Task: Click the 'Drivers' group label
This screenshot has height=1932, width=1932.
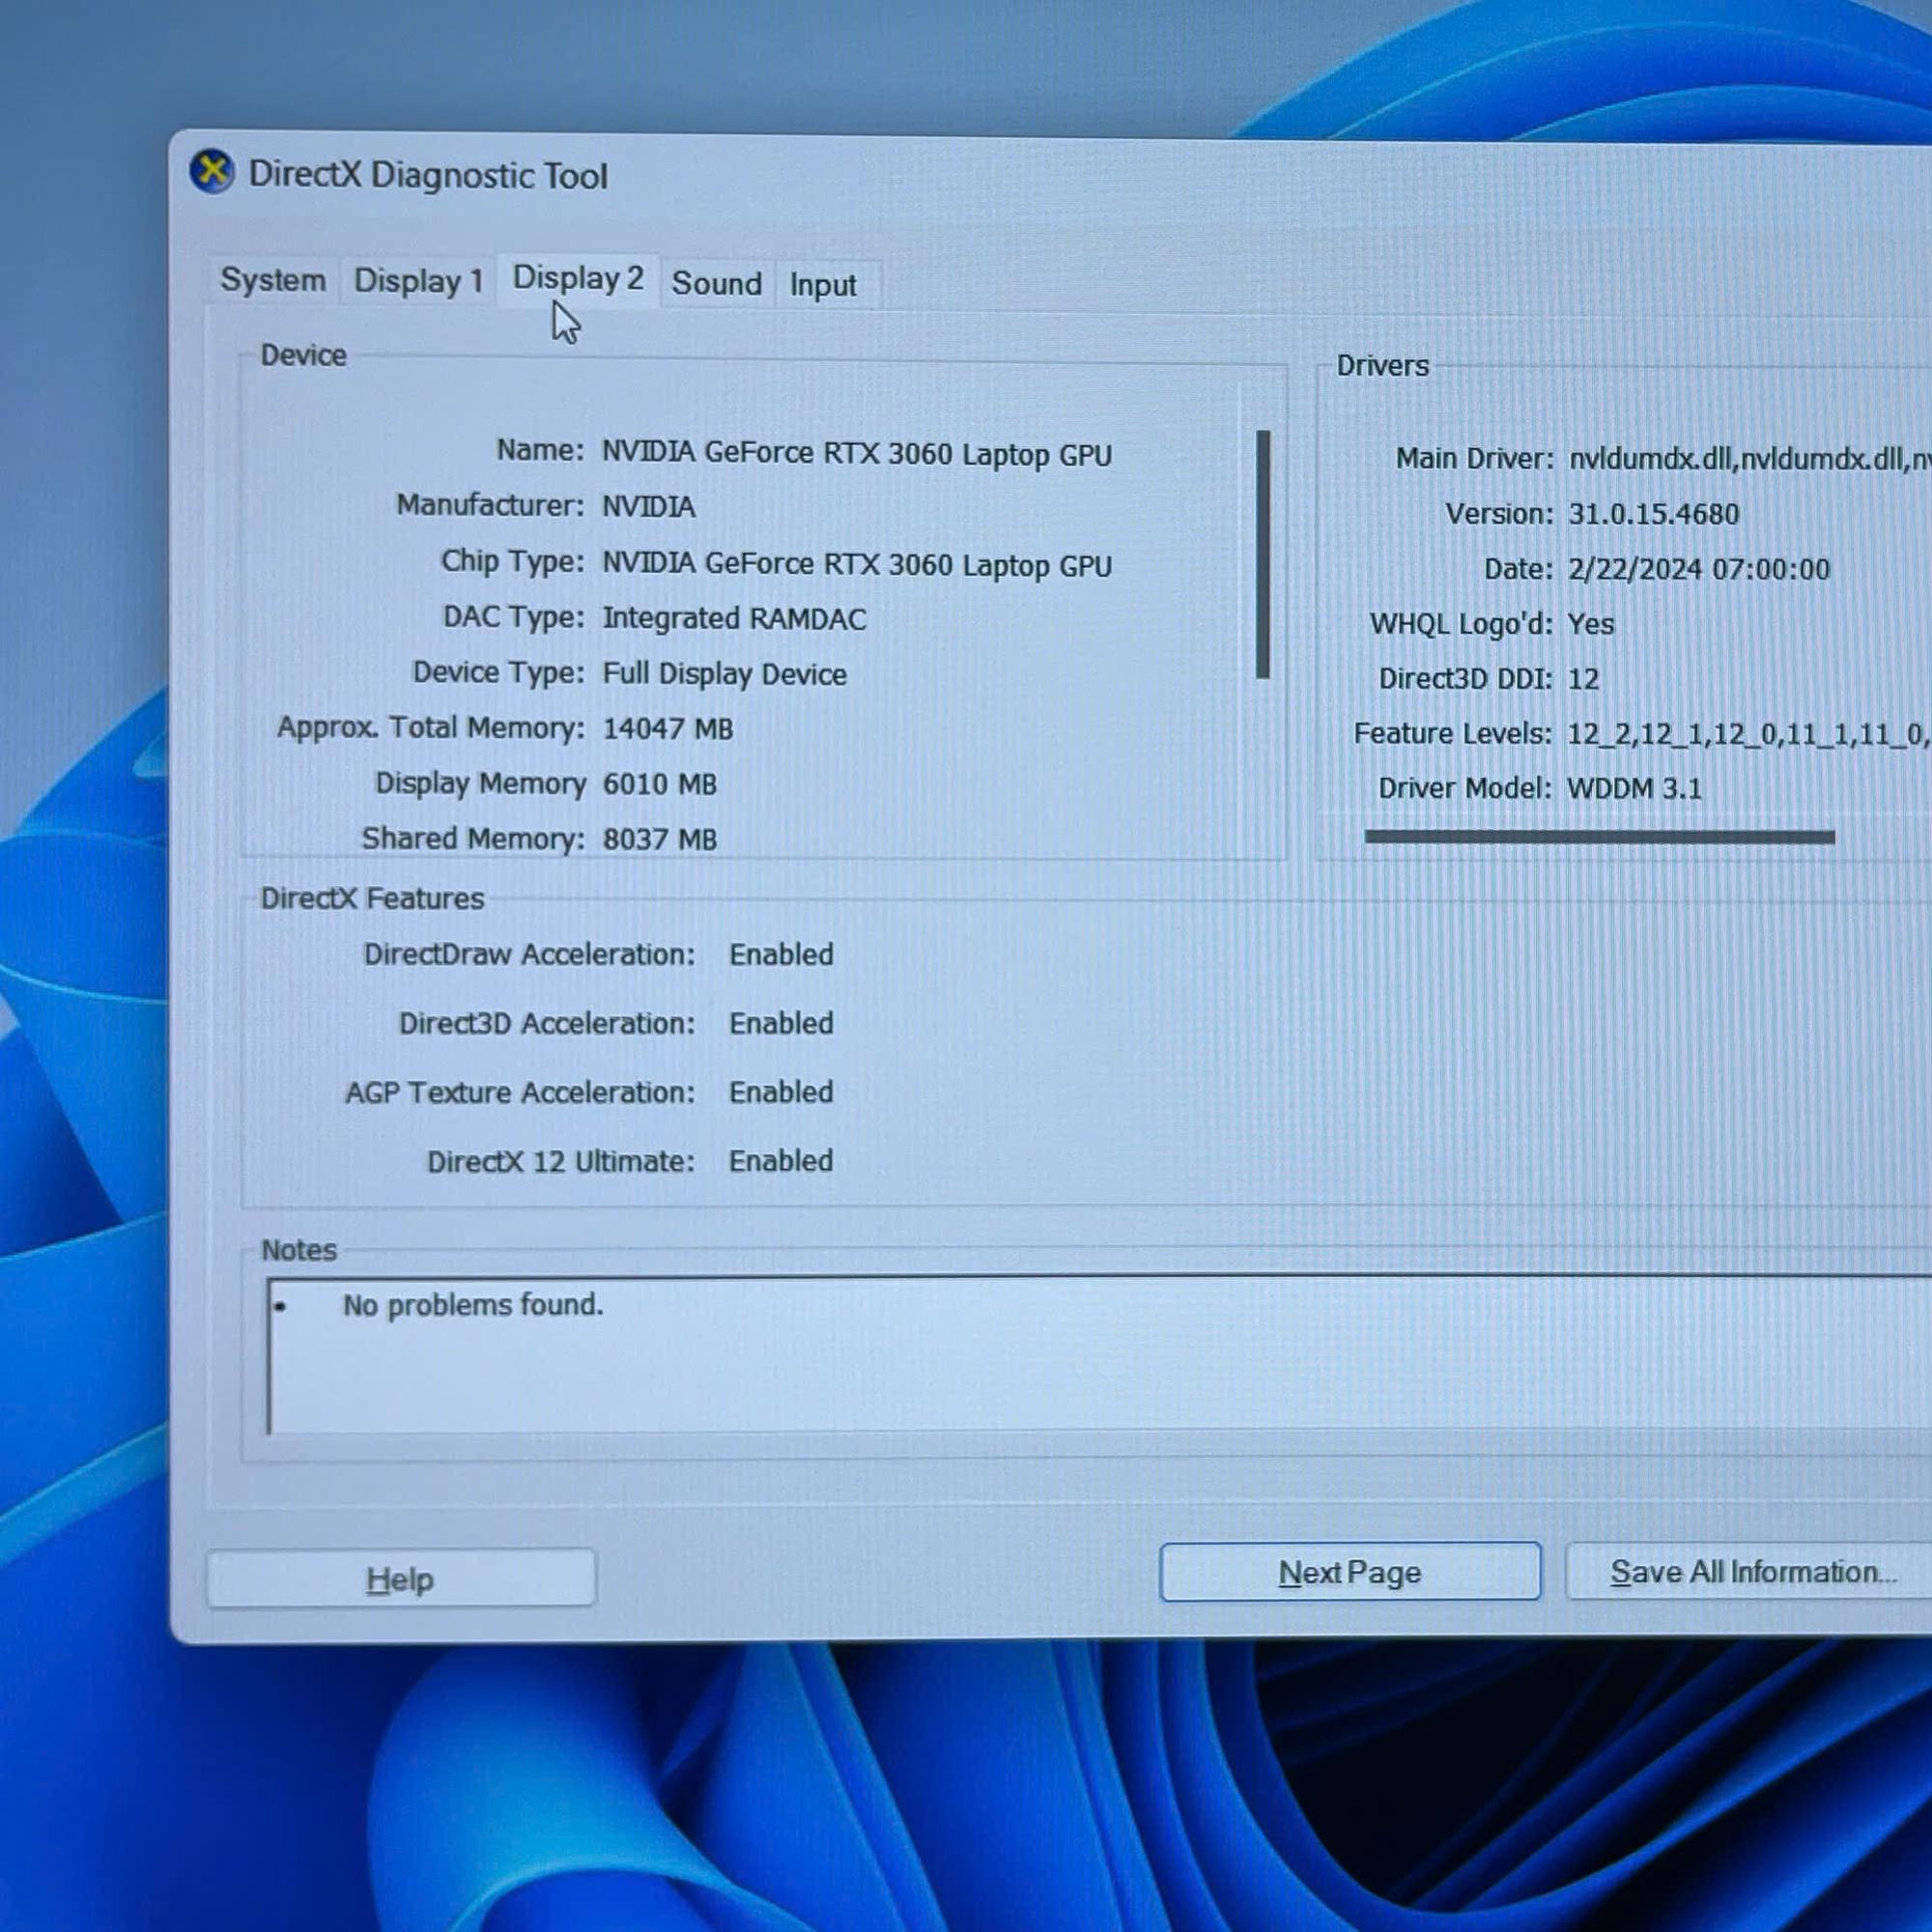Action: point(1383,366)
